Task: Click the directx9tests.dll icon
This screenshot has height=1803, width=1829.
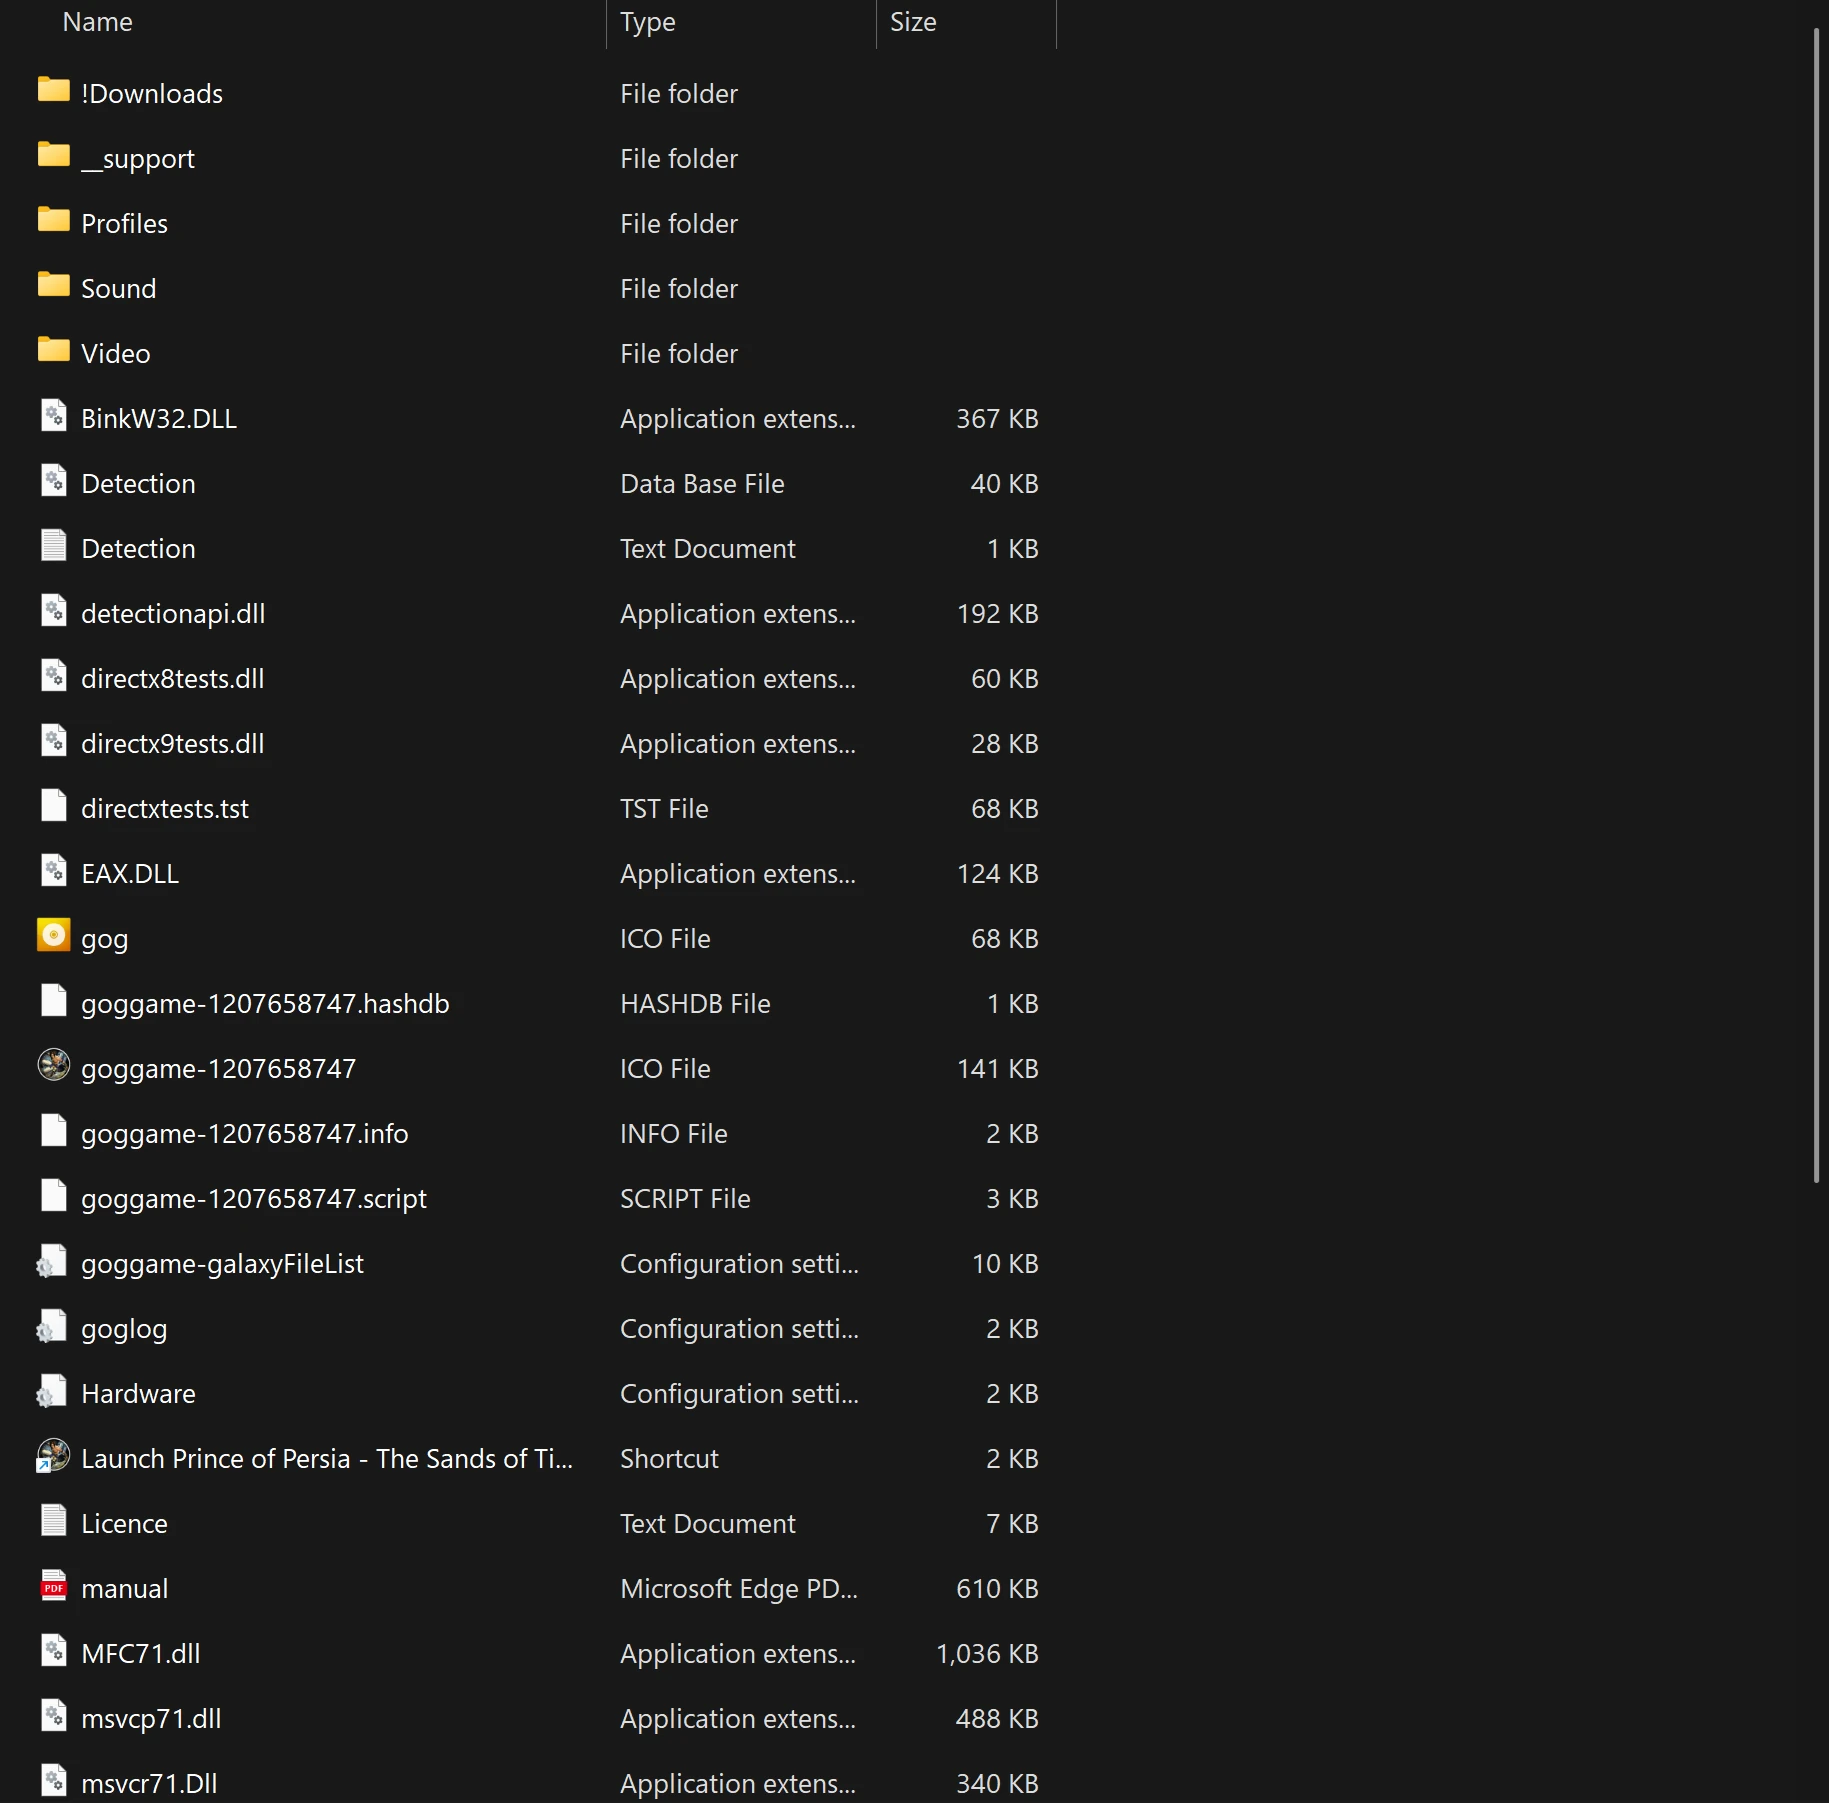Action: point(54,741)
